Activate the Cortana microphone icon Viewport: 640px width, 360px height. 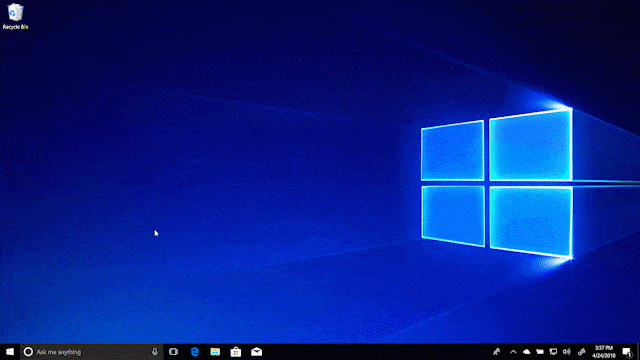(x=155, y=352)
